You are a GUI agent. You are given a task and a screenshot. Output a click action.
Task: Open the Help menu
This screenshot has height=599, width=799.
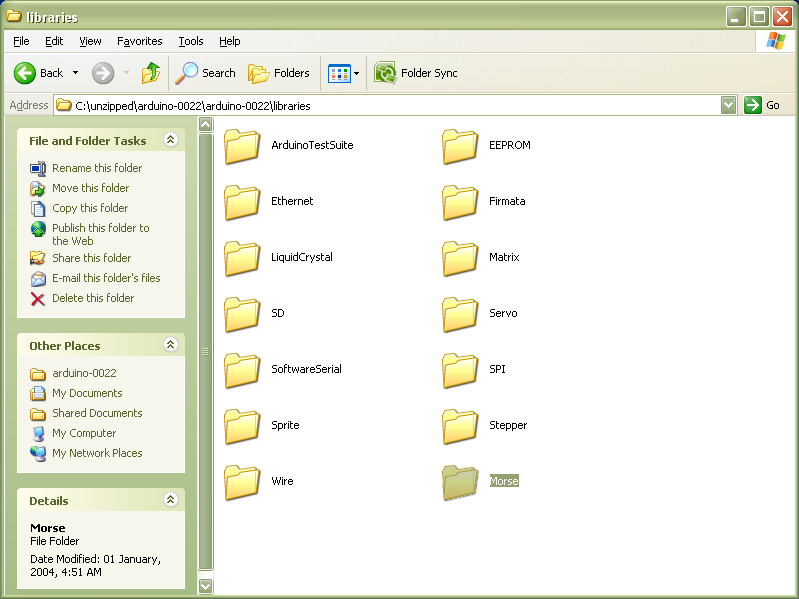229,41
